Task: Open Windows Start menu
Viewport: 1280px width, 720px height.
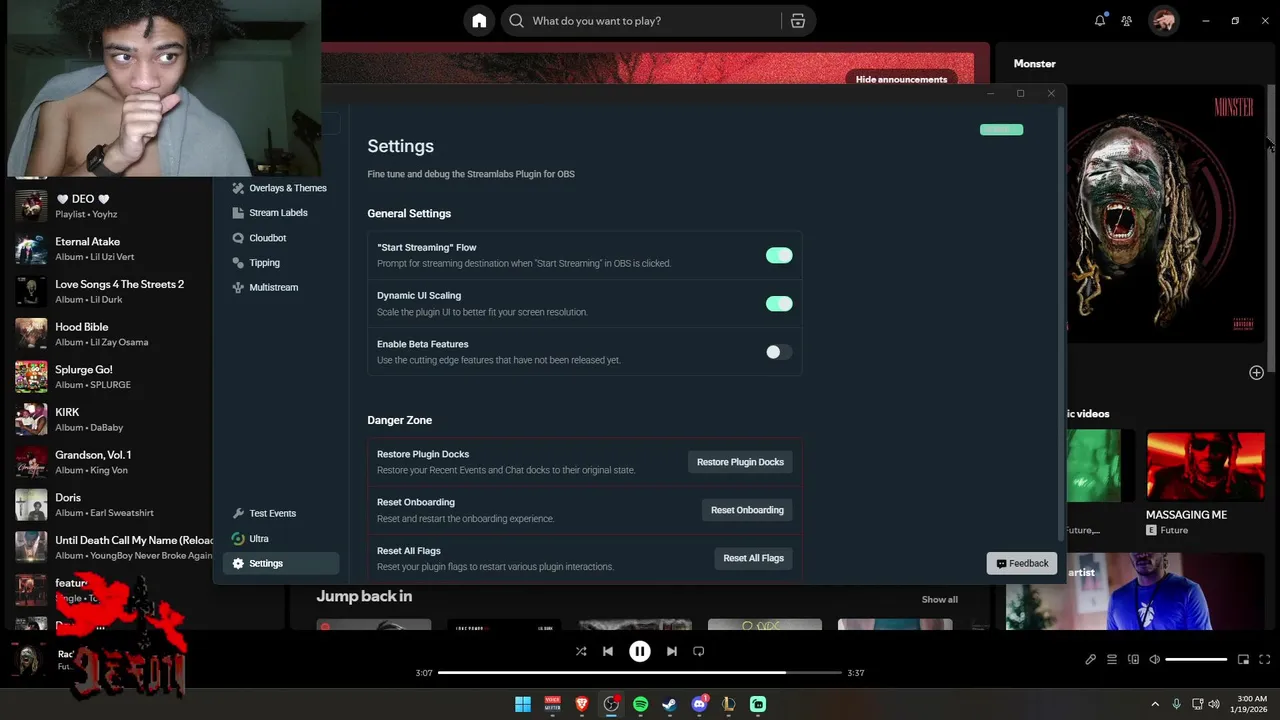Action: [x=523, y=704]
